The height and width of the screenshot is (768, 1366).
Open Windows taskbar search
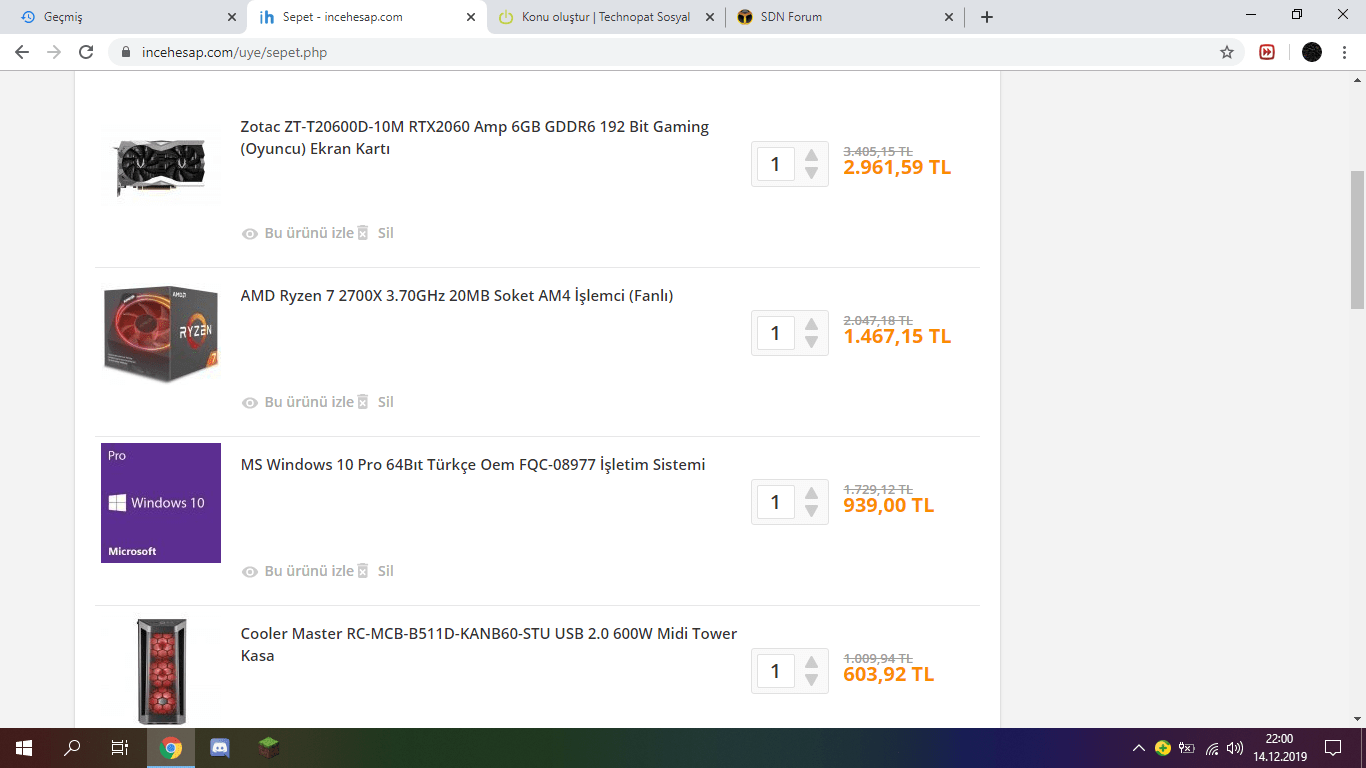(72, 748)
